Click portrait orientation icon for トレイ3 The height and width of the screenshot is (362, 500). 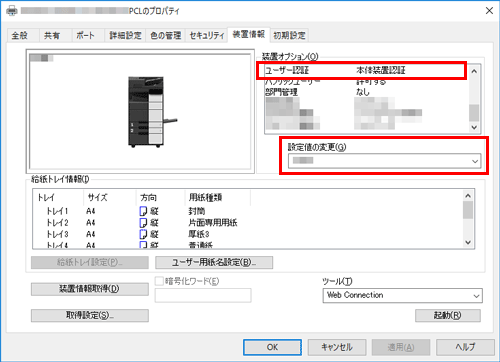(x=143, y=234)
